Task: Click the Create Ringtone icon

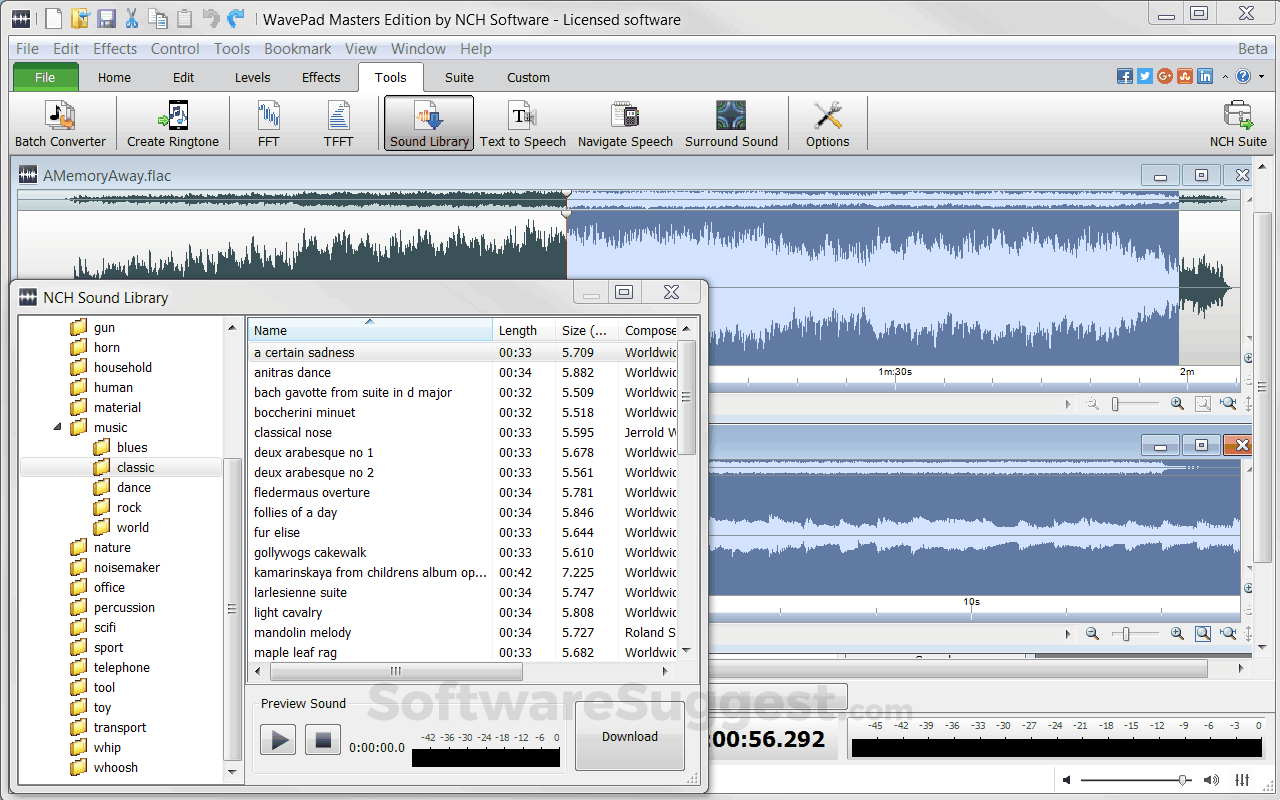Action: pyautogui.click(x=173, y=124)
